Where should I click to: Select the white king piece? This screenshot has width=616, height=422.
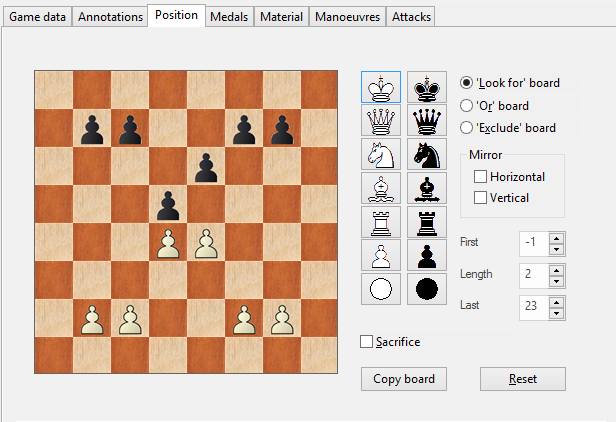pyautogui.click(x=380, y=87)
